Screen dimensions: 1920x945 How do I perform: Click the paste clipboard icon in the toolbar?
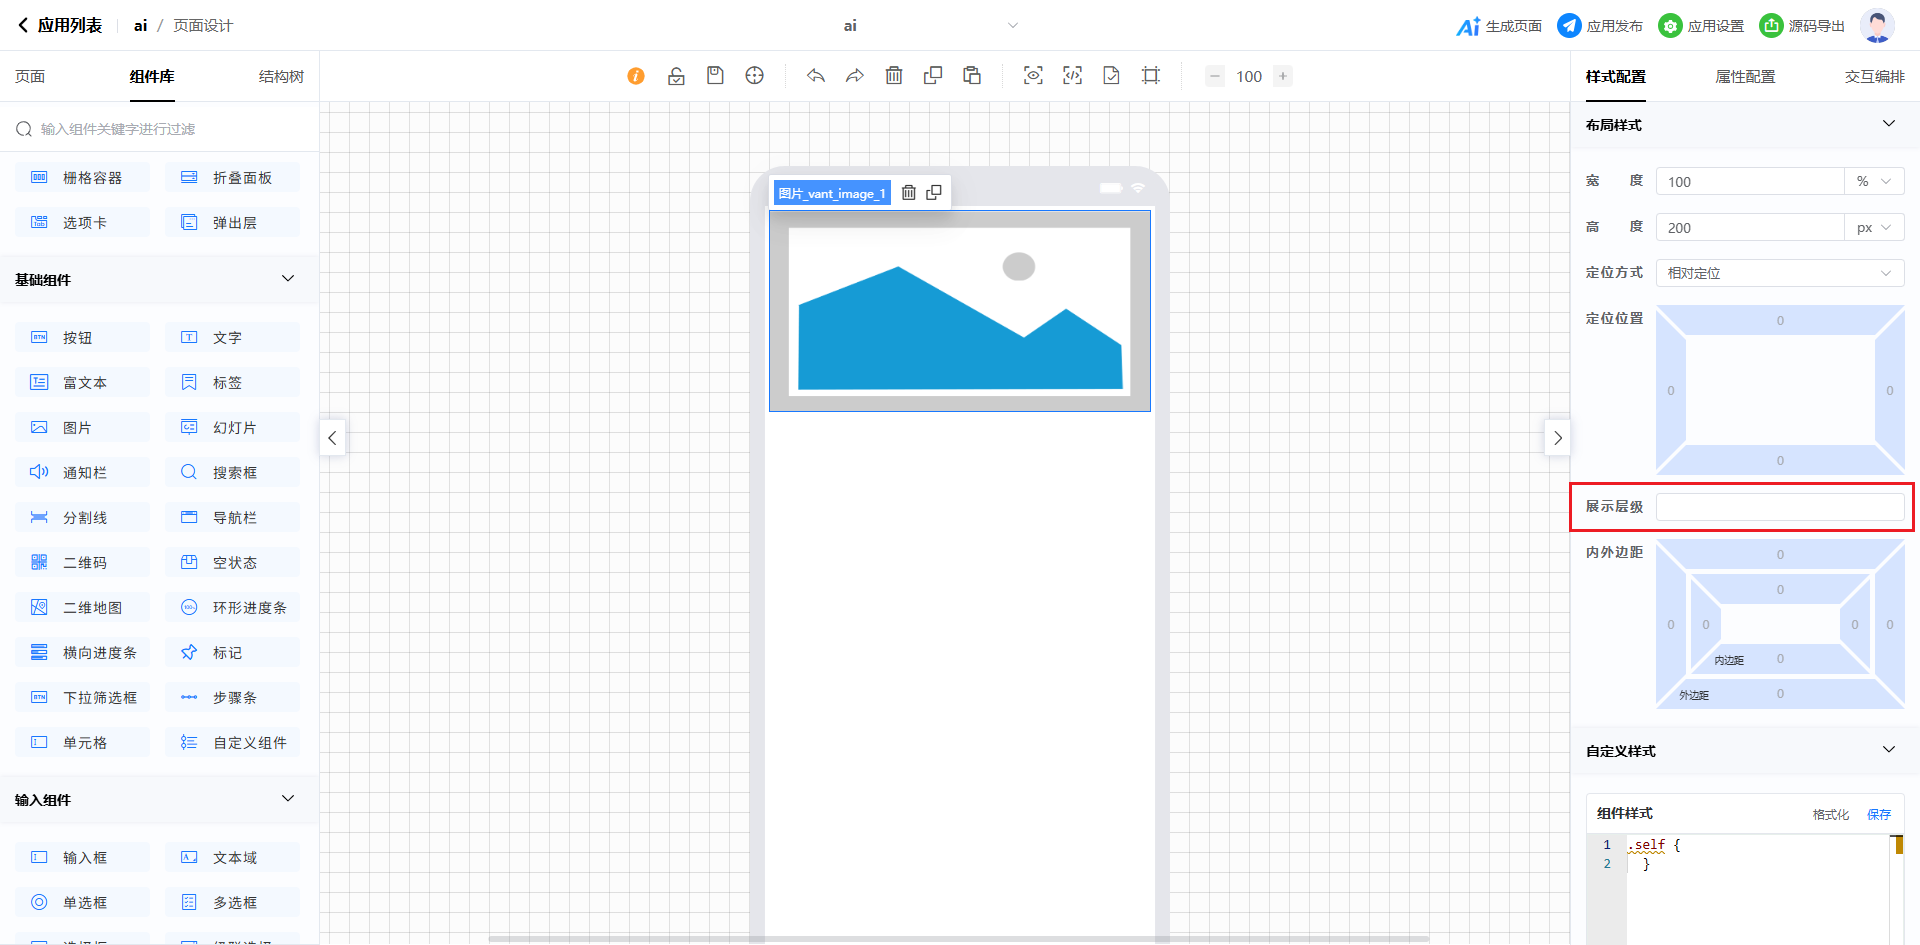point(972,76)
